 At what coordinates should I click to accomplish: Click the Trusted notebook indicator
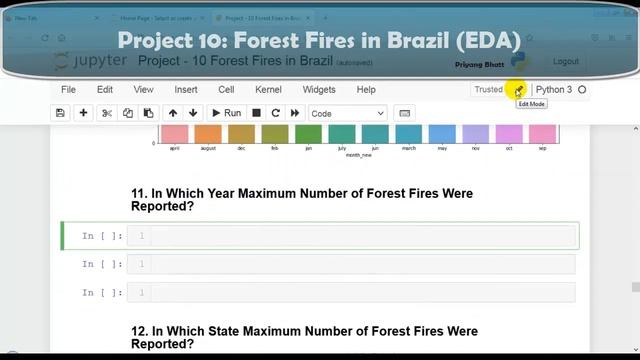[489, 89]
